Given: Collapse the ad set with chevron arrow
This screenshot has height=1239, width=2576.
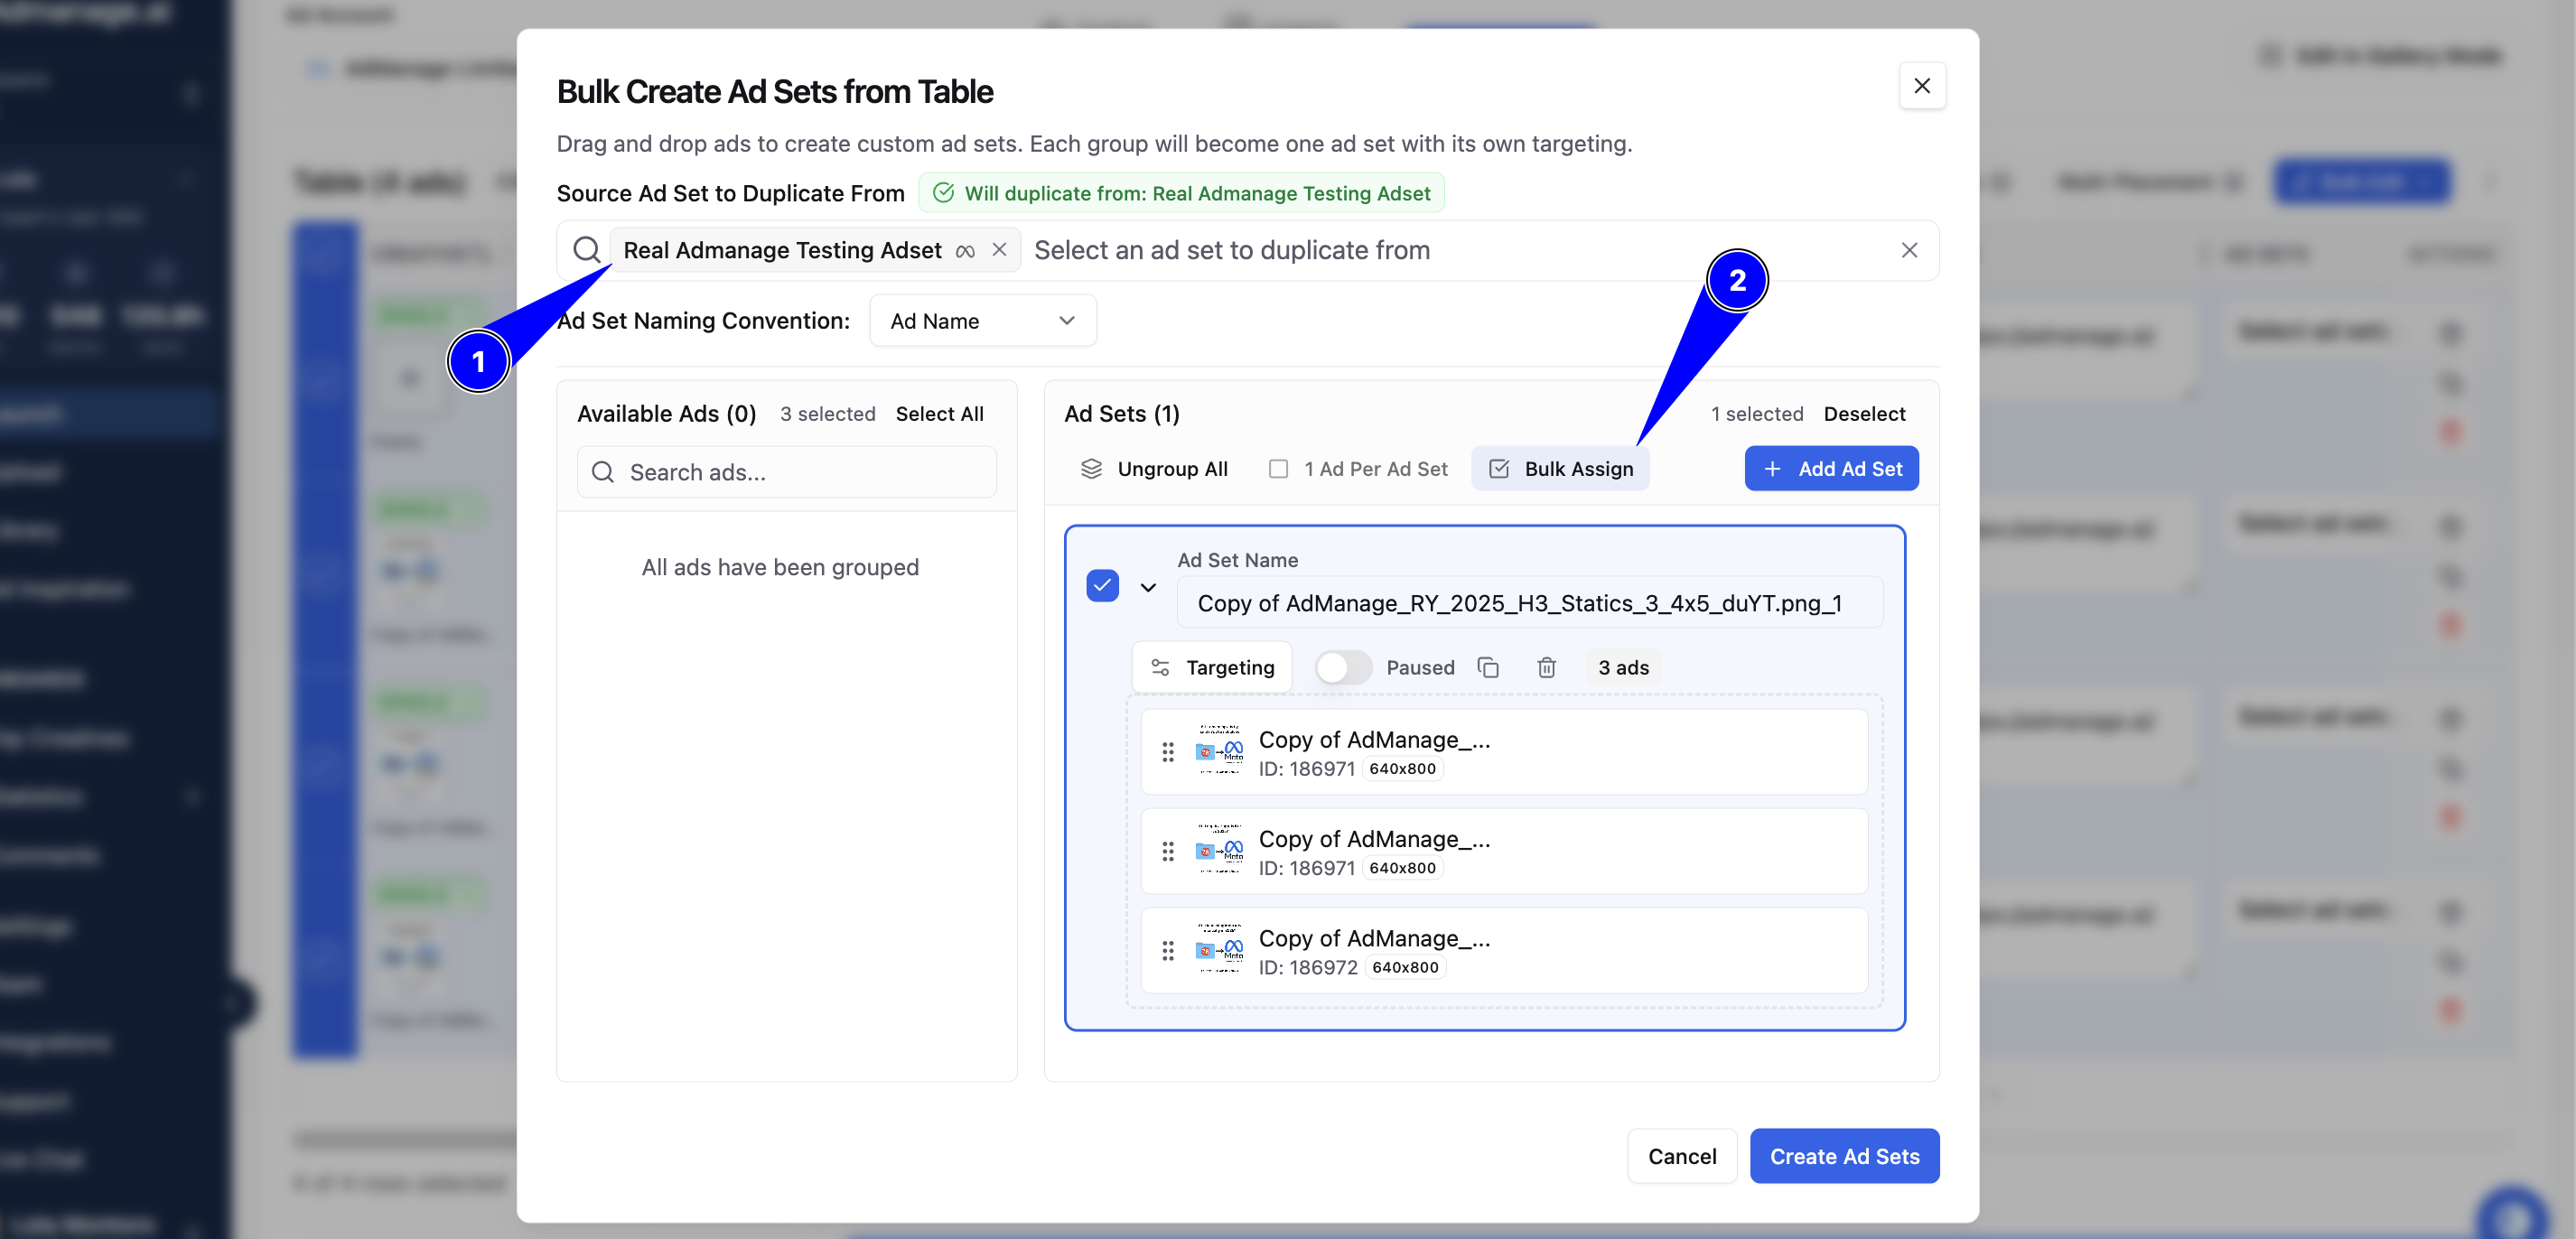Looking at the screenshot, I should coord(1148,587).
